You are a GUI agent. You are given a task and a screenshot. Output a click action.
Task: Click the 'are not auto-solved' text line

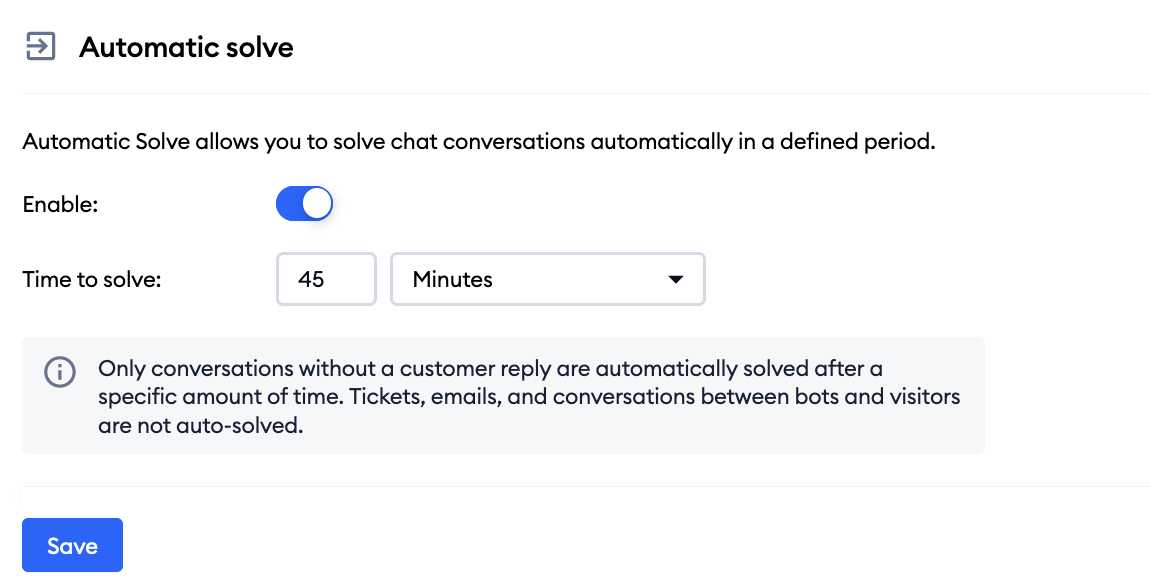201,425
